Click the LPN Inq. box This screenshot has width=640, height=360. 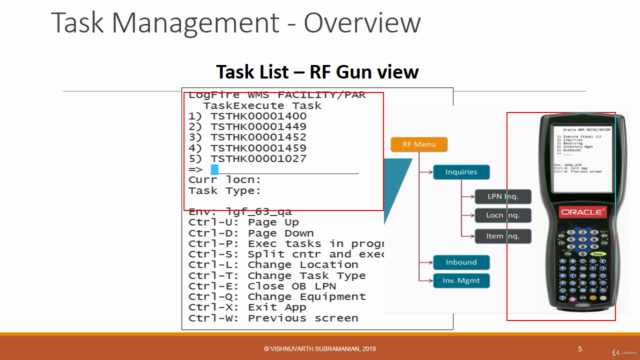pyautogui.click(x=503, y=196)
